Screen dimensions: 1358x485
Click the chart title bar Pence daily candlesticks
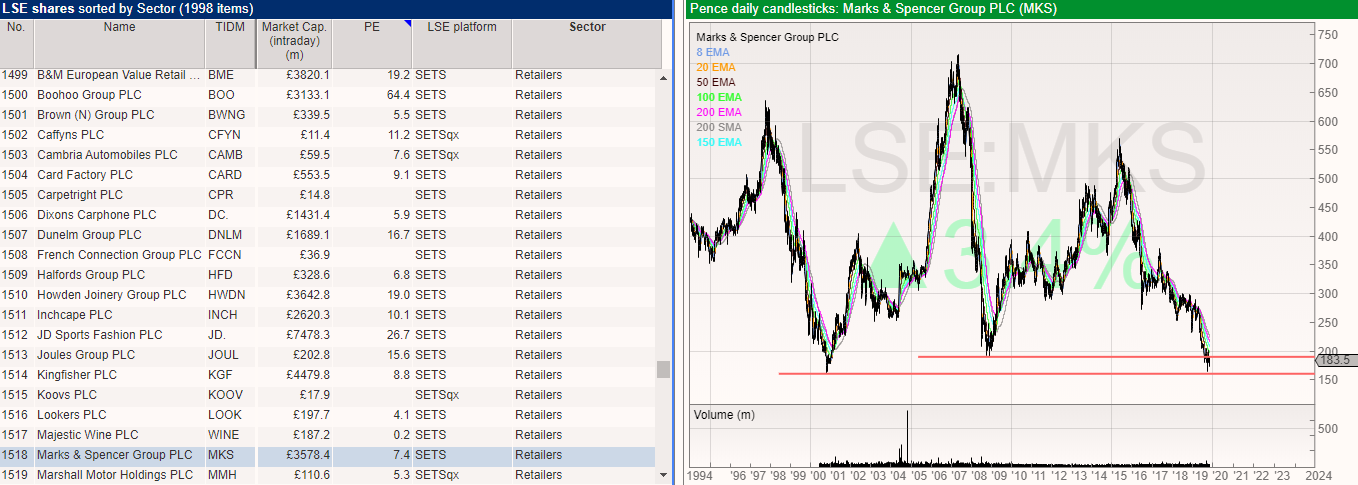(x=1022, y=9)
